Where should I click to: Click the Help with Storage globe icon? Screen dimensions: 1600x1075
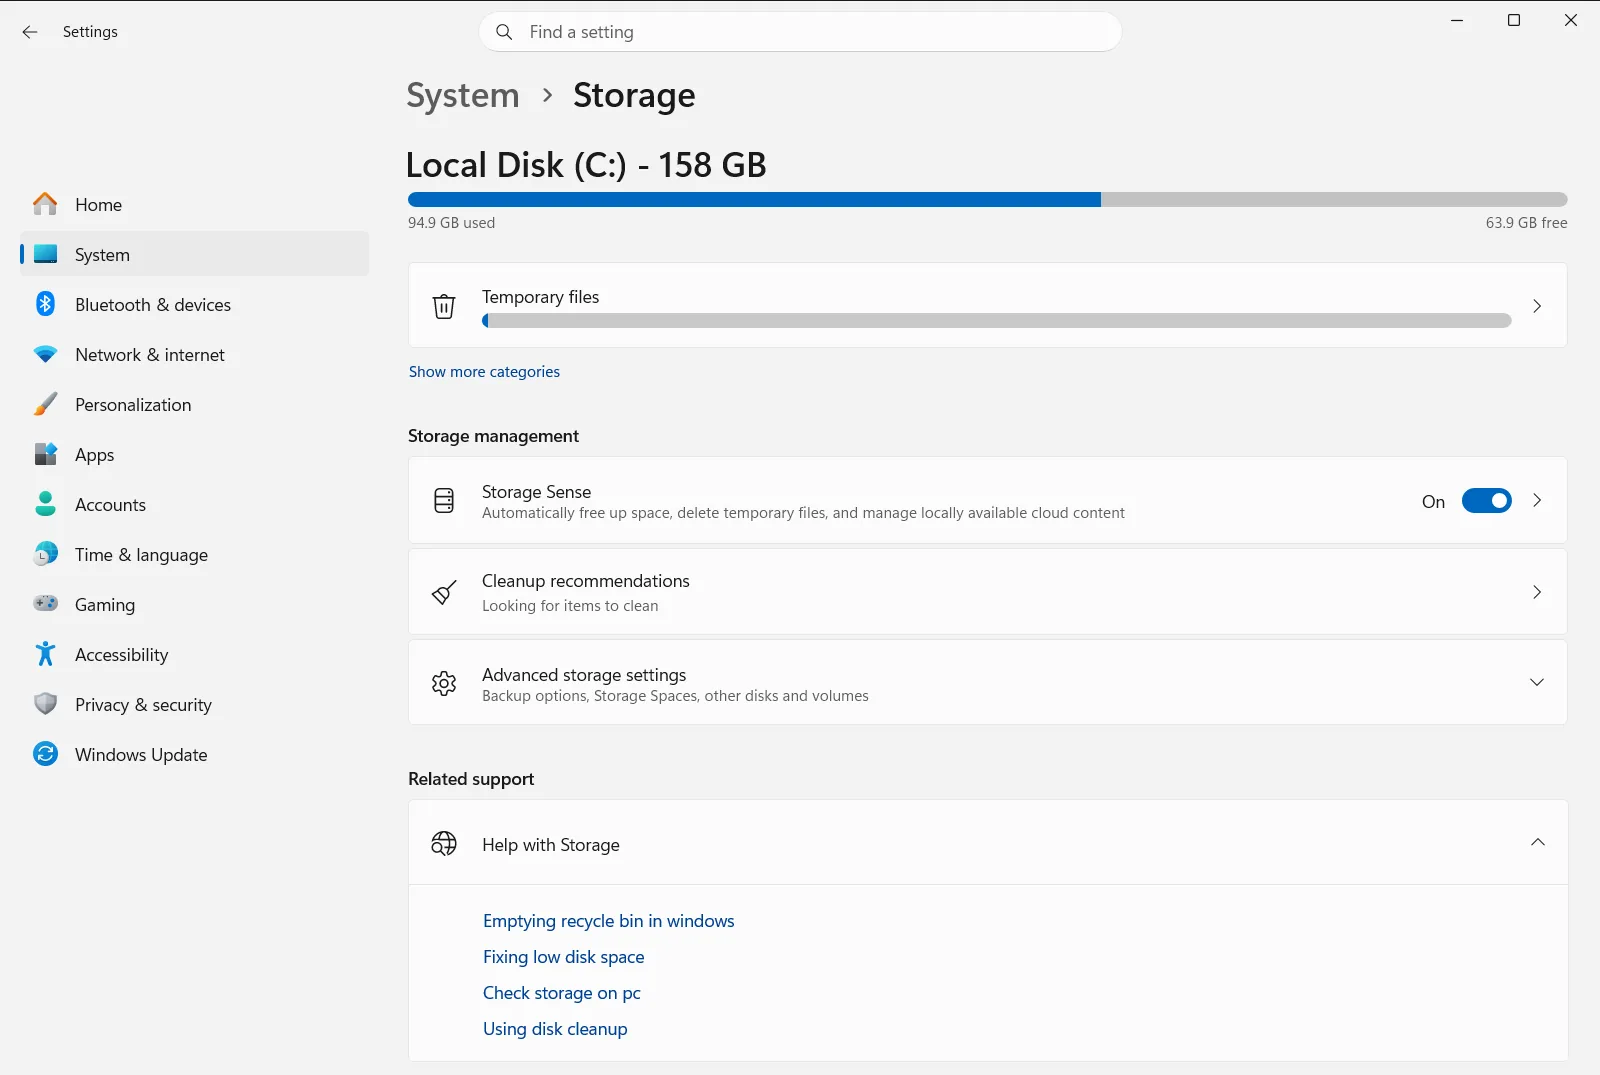[x=444, y=844]
